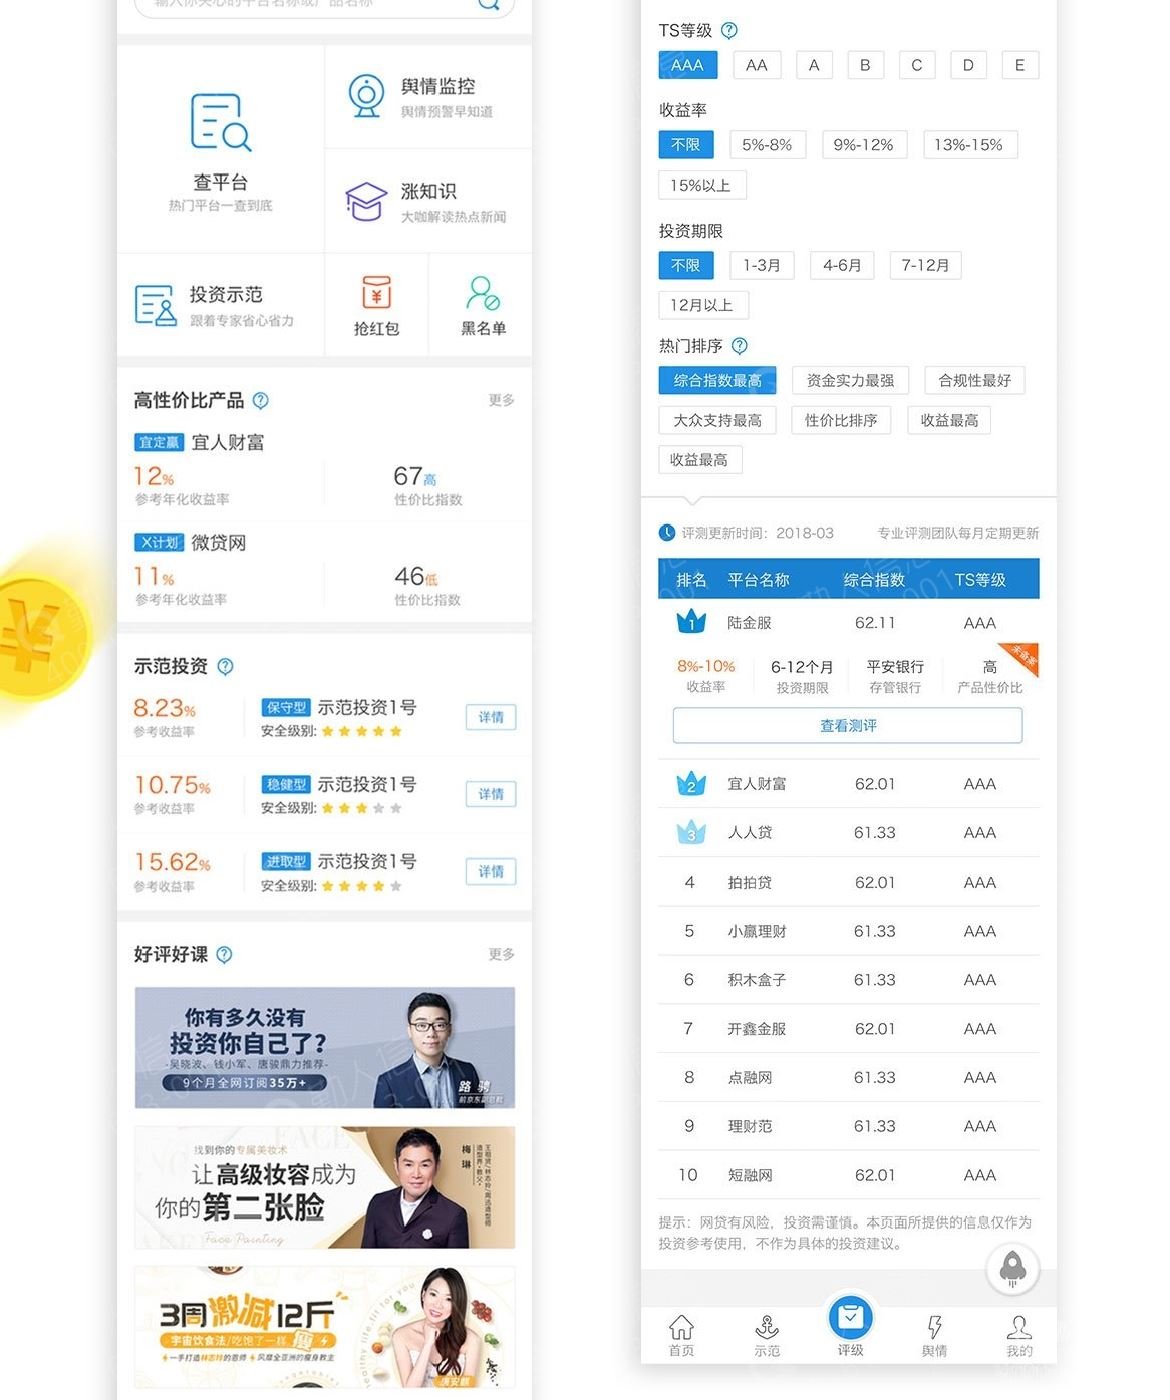The width and height of the screenshot is (1170, 1400).
Task: Open the 黑名单 blacklist icon
Action: 483,293
